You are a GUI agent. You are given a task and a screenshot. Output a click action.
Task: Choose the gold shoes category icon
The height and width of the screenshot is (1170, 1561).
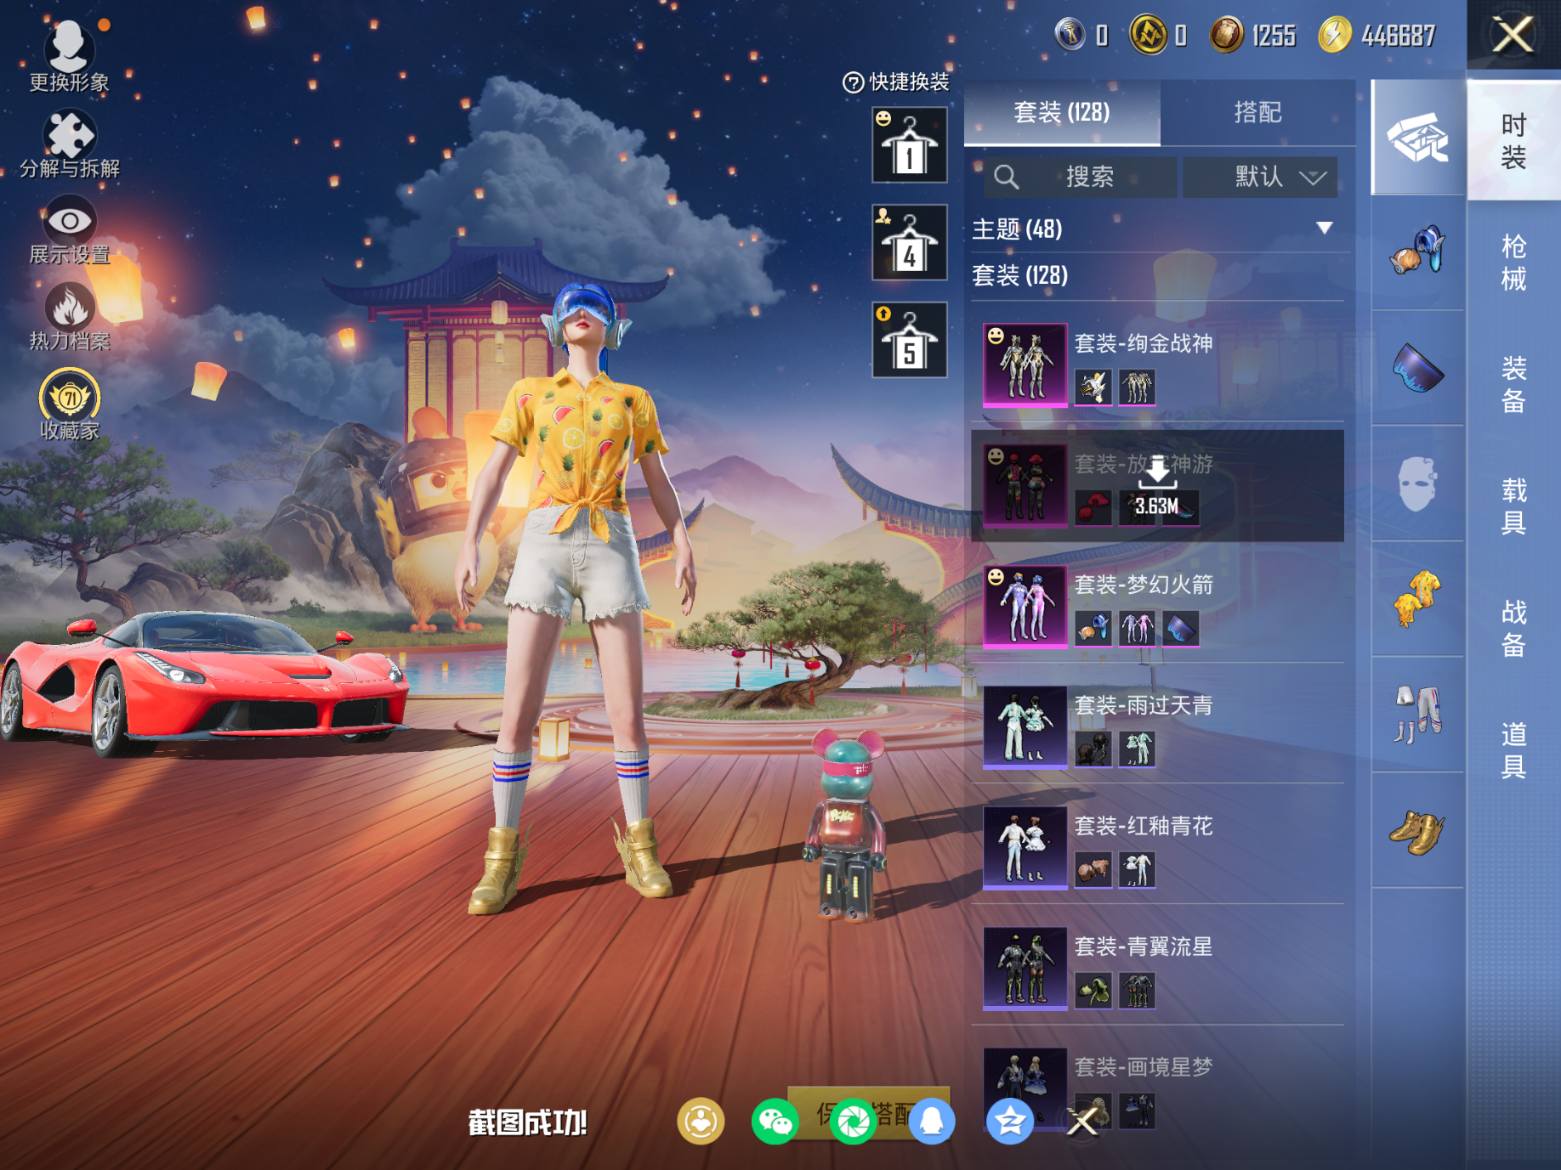pyautogui.click(x=1417, y=830)
